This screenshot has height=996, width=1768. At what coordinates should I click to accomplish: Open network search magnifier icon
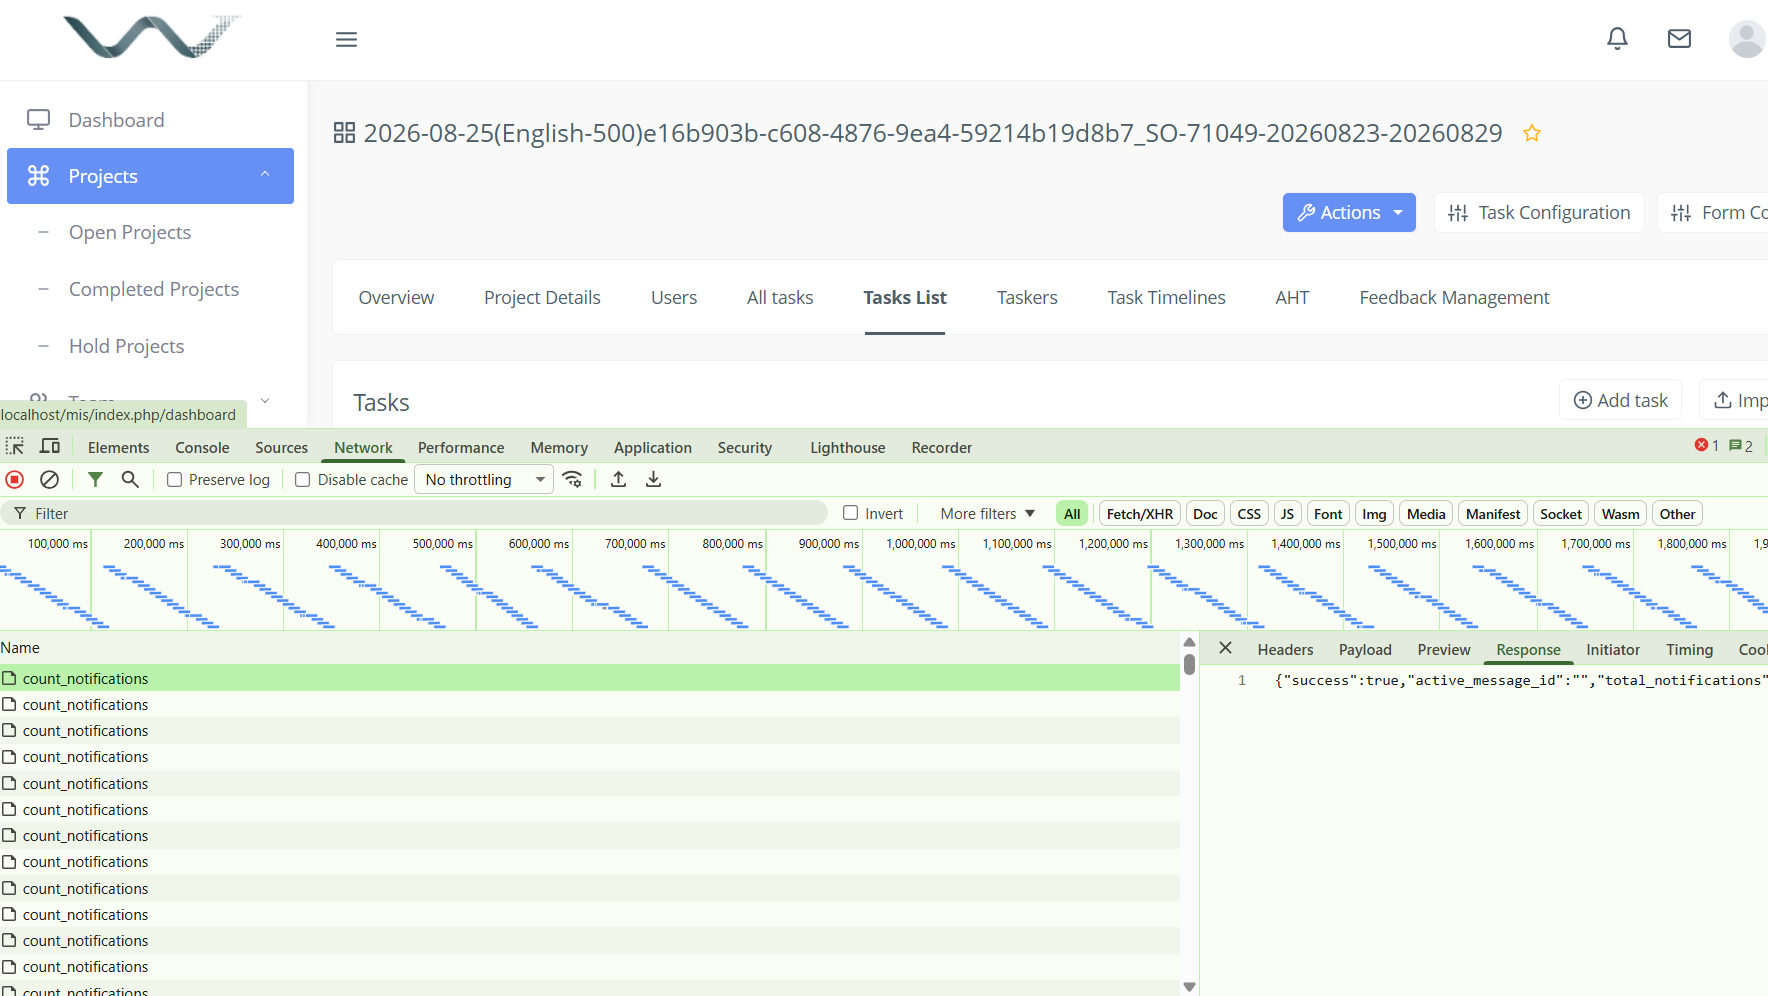(130, 479)
